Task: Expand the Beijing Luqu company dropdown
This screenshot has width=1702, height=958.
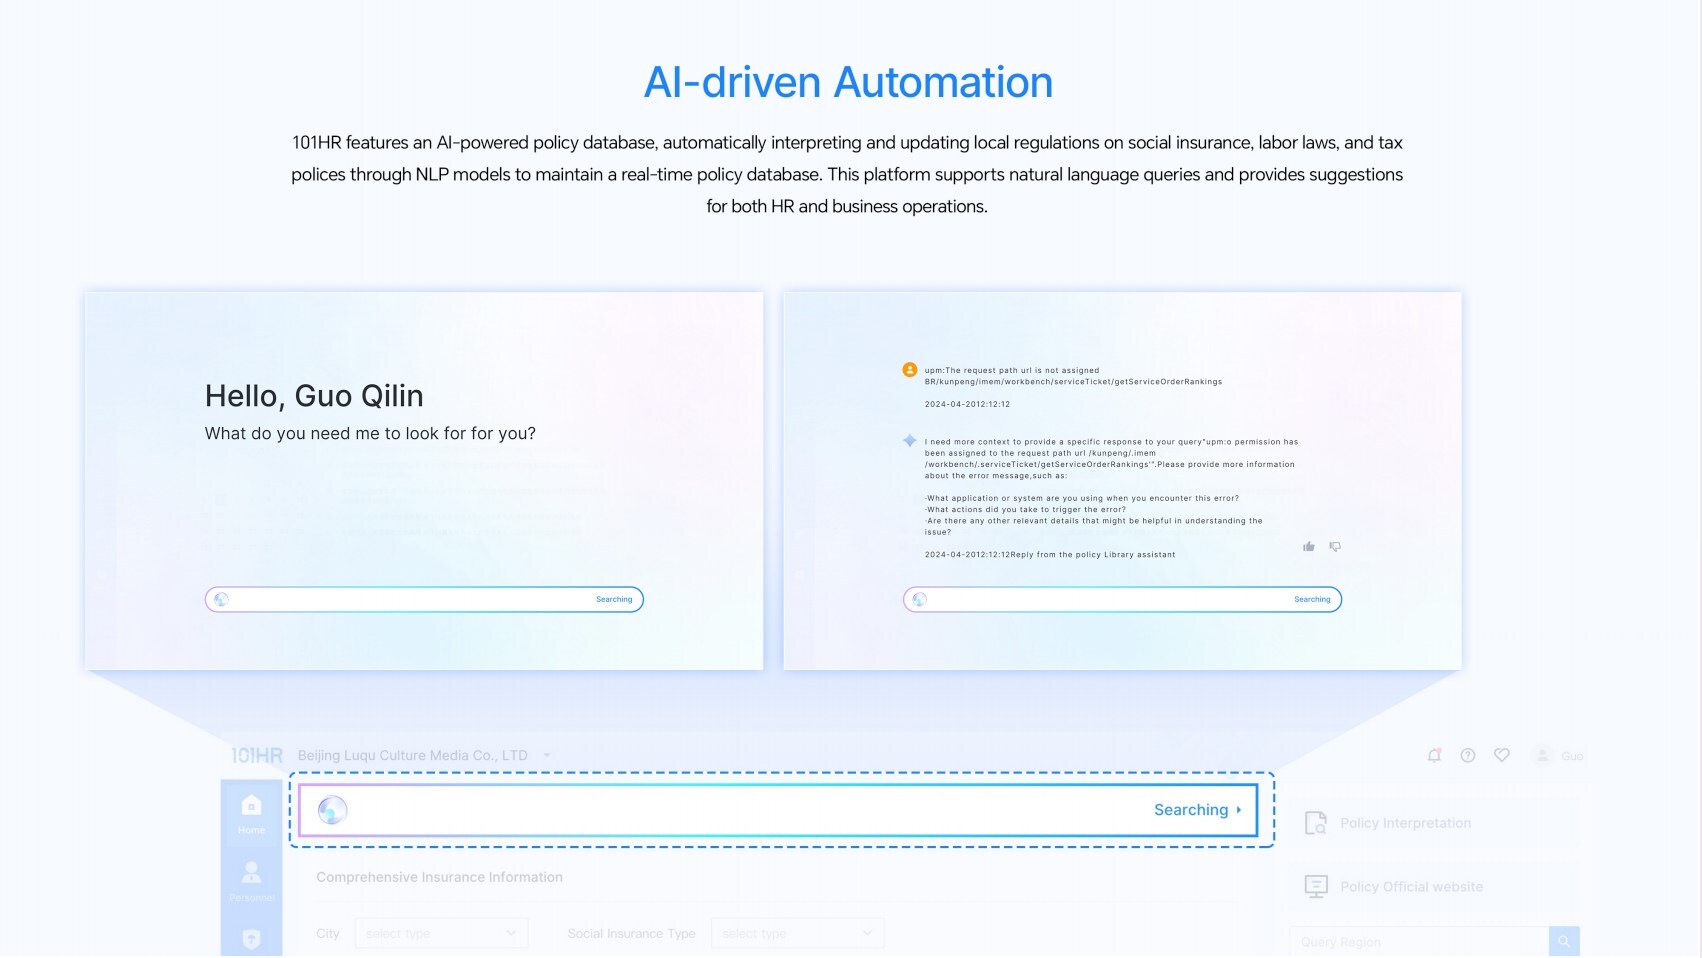Action: (x=547, y=755)
